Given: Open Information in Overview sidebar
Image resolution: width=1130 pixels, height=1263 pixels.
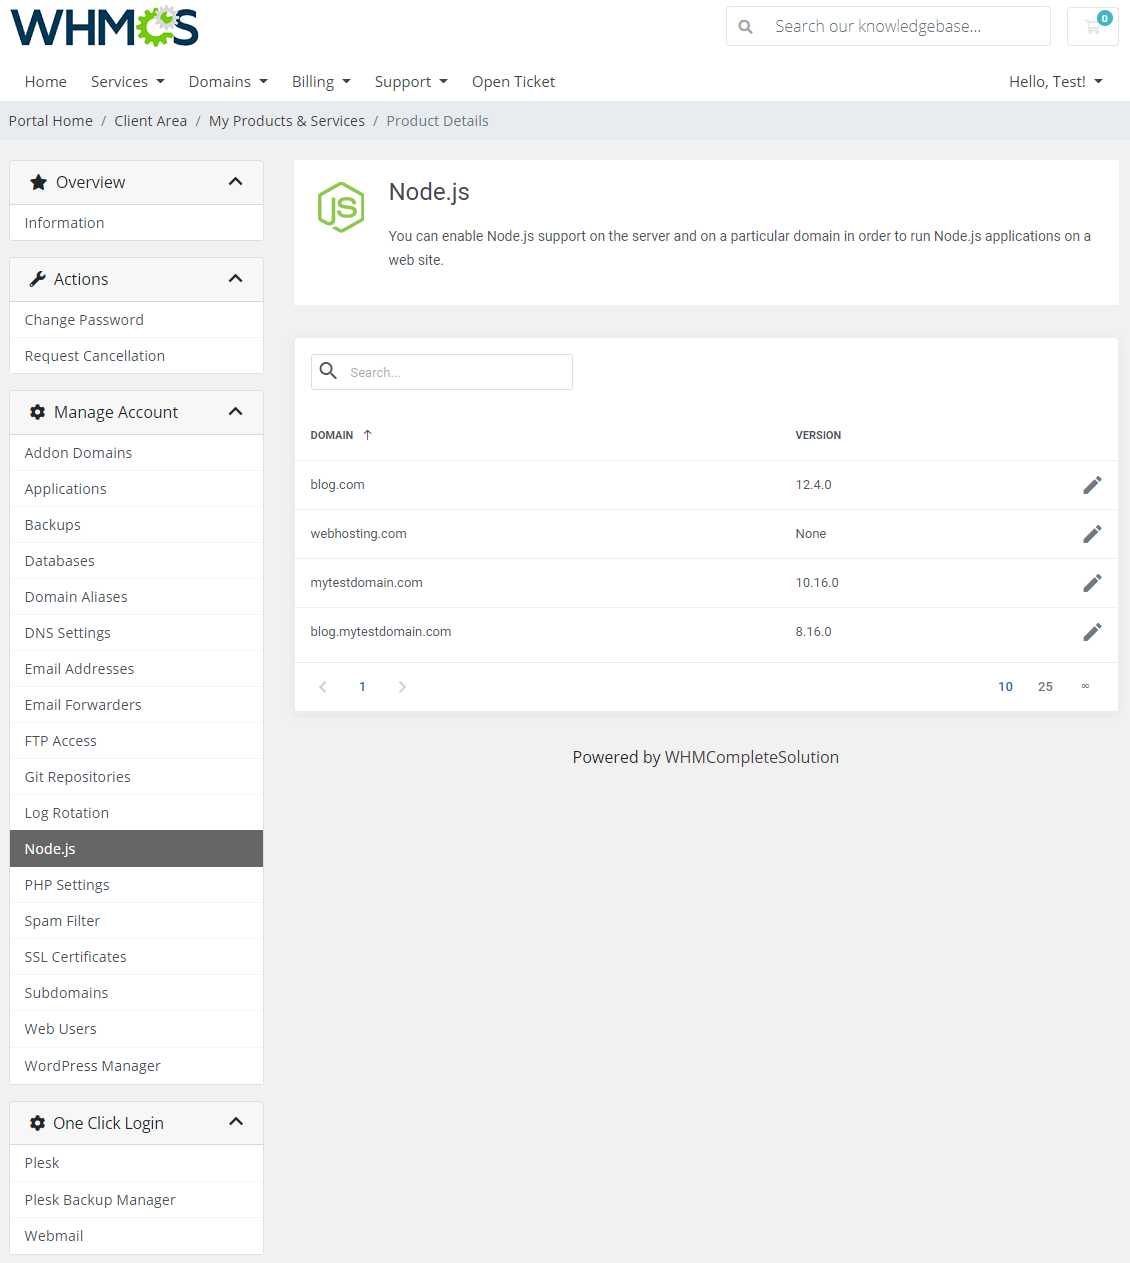Looking at the screenshot, I should (136, 223).
